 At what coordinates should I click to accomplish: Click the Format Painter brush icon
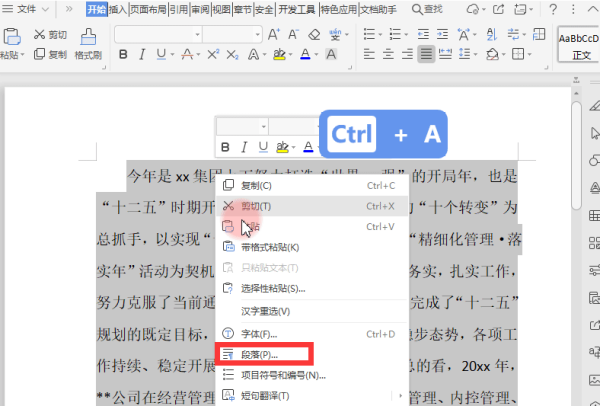coord(88,37)
